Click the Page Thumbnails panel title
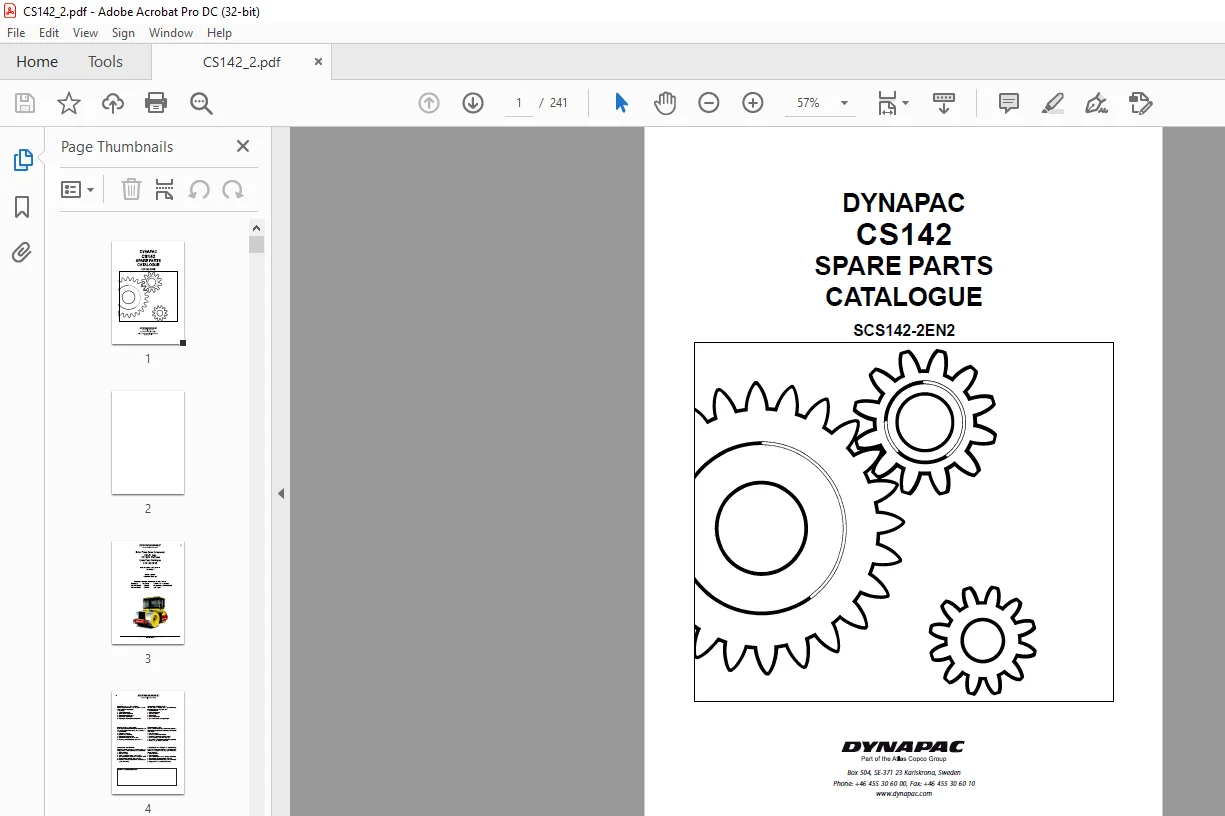 click(x=117, y=146)
